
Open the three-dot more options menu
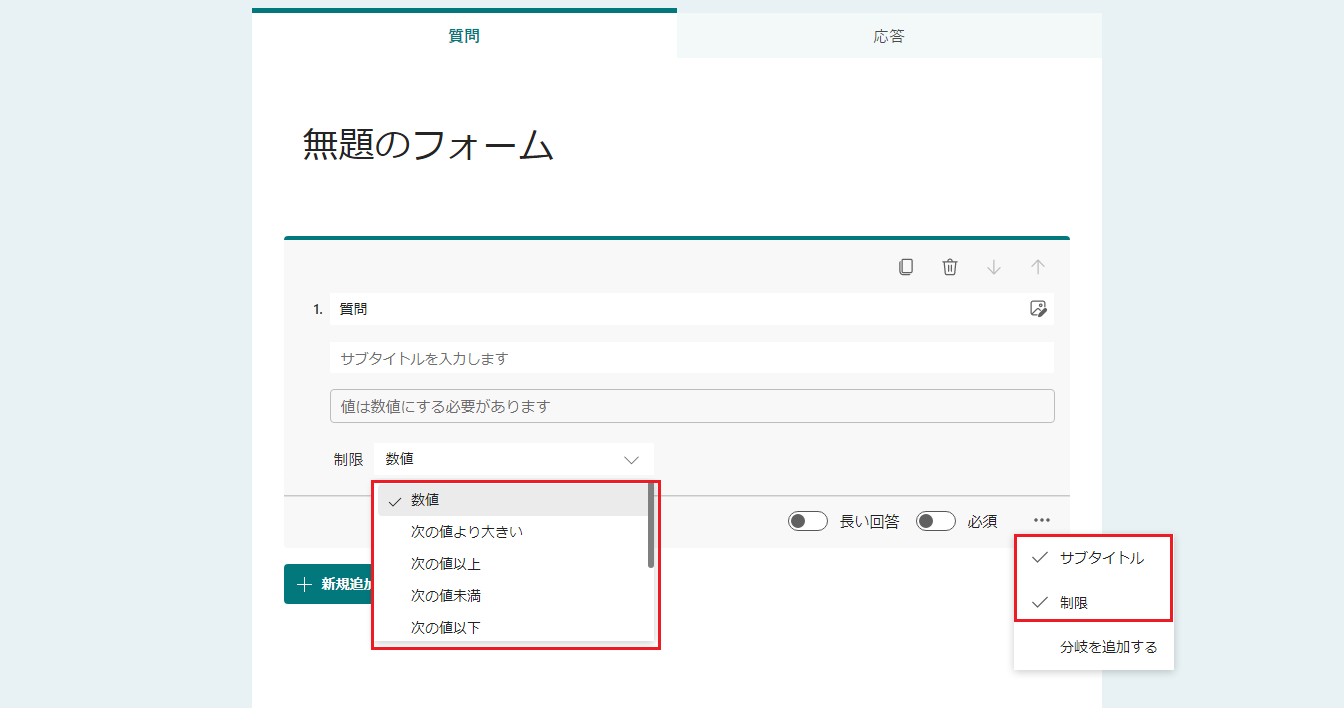(x=1042, y=520)
